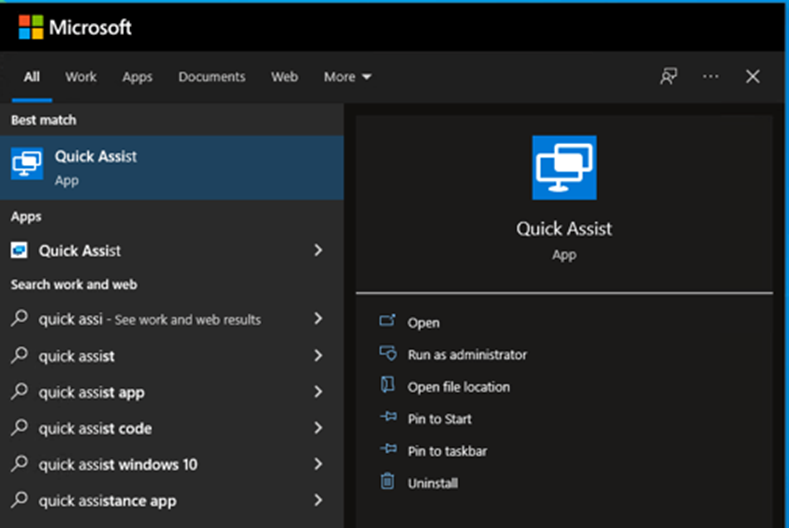Select Pin to Start option
This screenshot has width=789, height=528.
click(x=439, y=419)
